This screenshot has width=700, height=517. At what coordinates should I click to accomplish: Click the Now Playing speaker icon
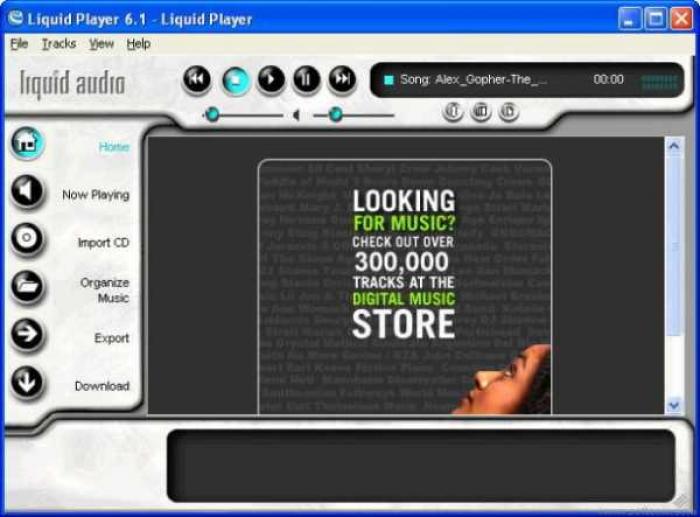pos(27,192)
